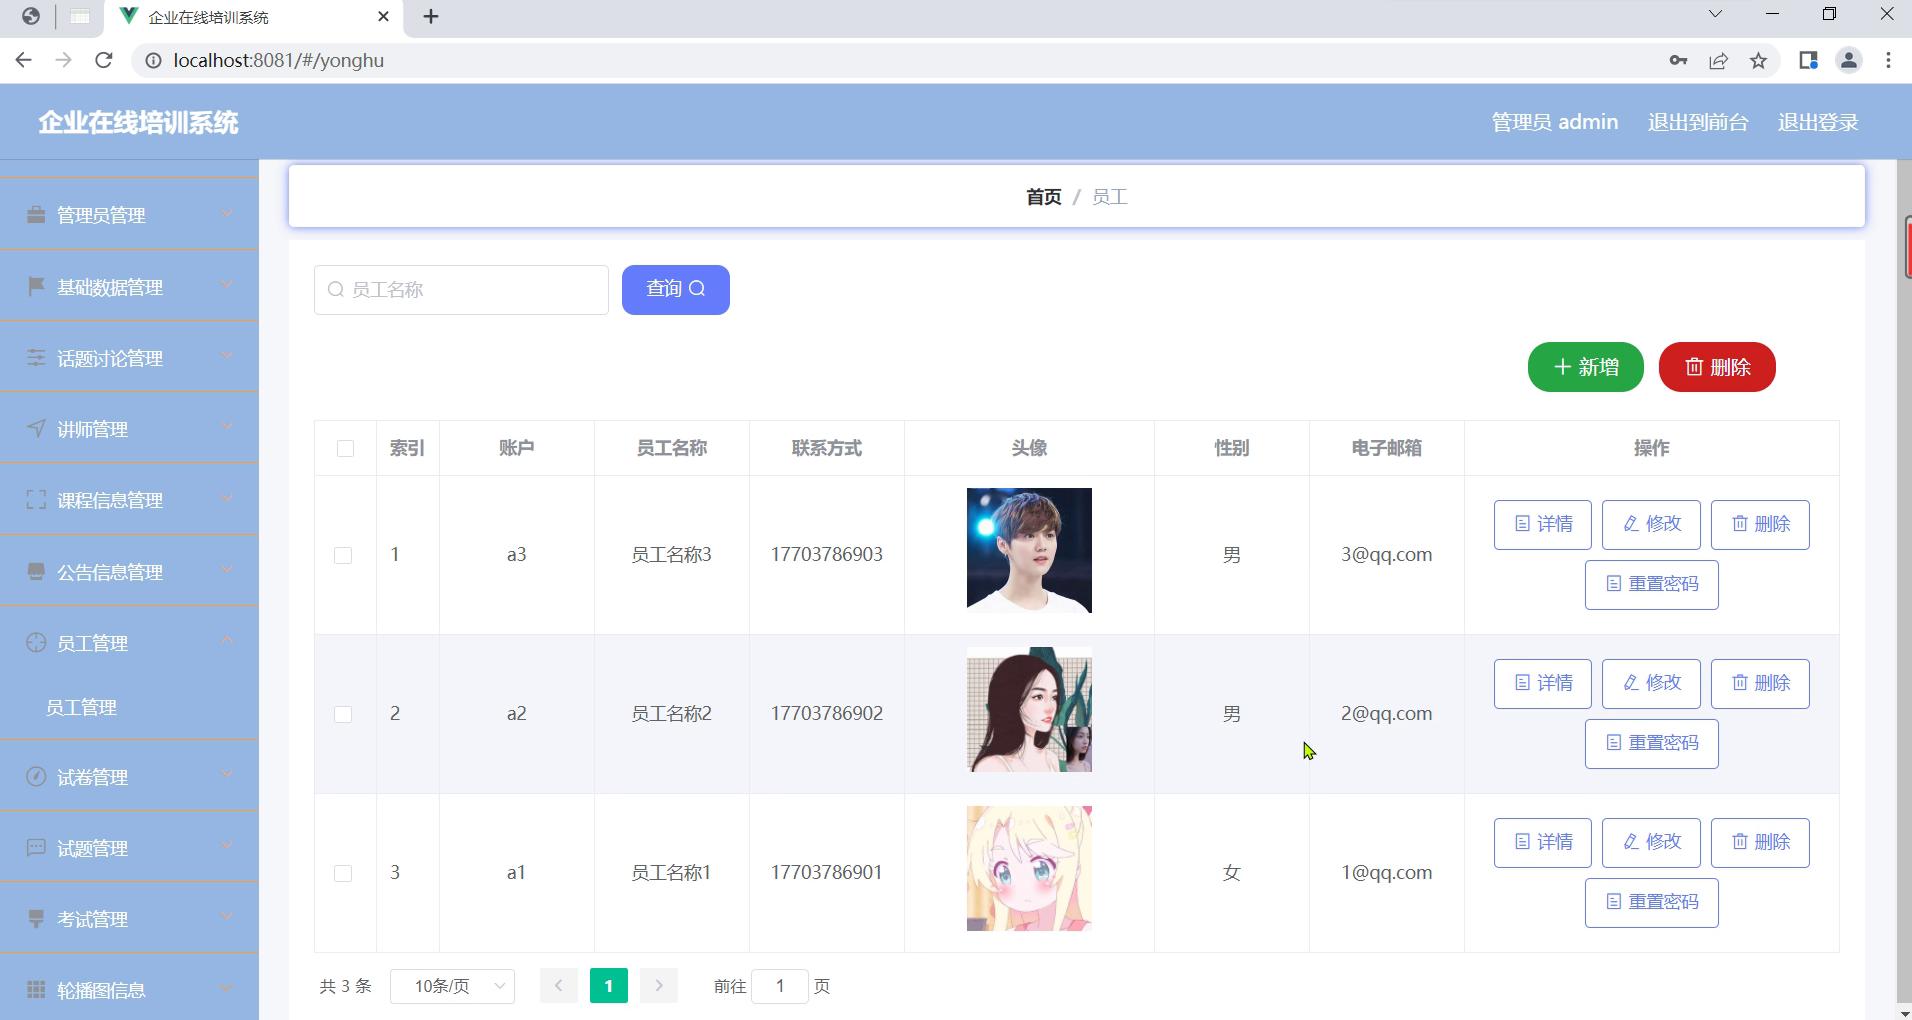Click the chat icon beside 试题管理
This screenshot has height=1020, width=1912.
pyautogui.click(x=36, y=848)
